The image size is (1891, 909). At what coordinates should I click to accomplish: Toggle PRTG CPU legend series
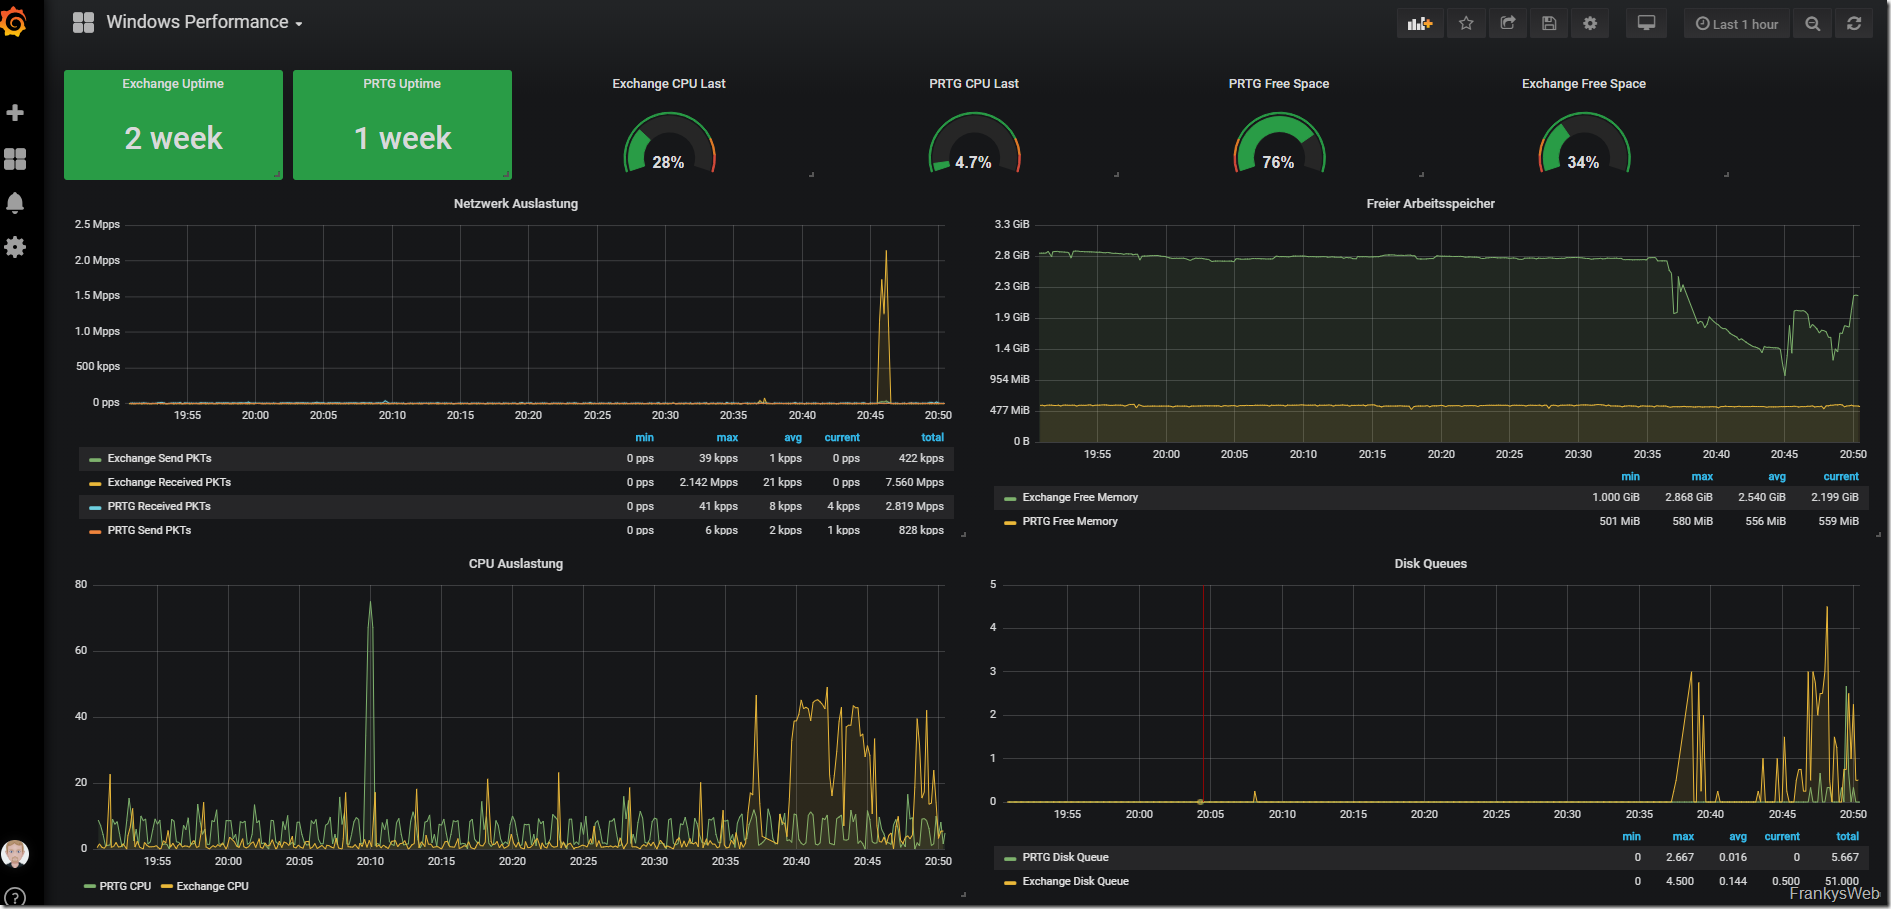[125, 886]
